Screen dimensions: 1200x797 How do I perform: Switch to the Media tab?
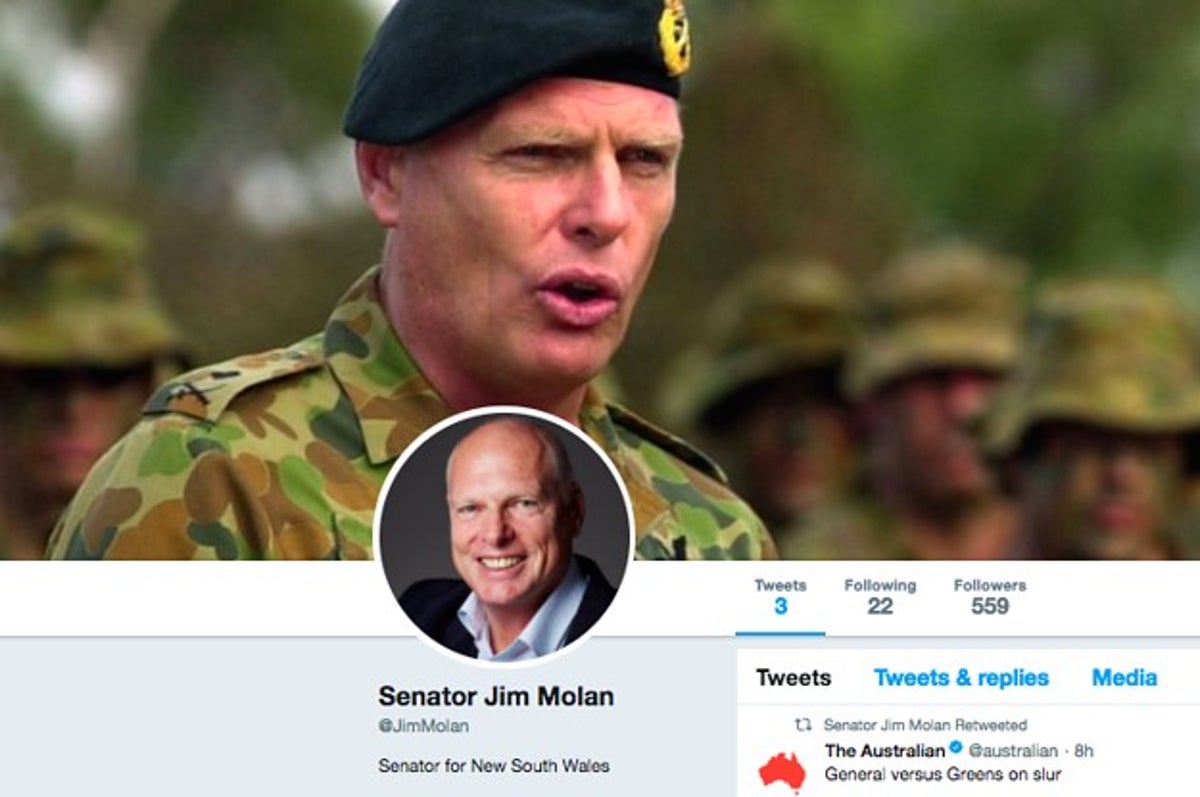point(1124,677)
